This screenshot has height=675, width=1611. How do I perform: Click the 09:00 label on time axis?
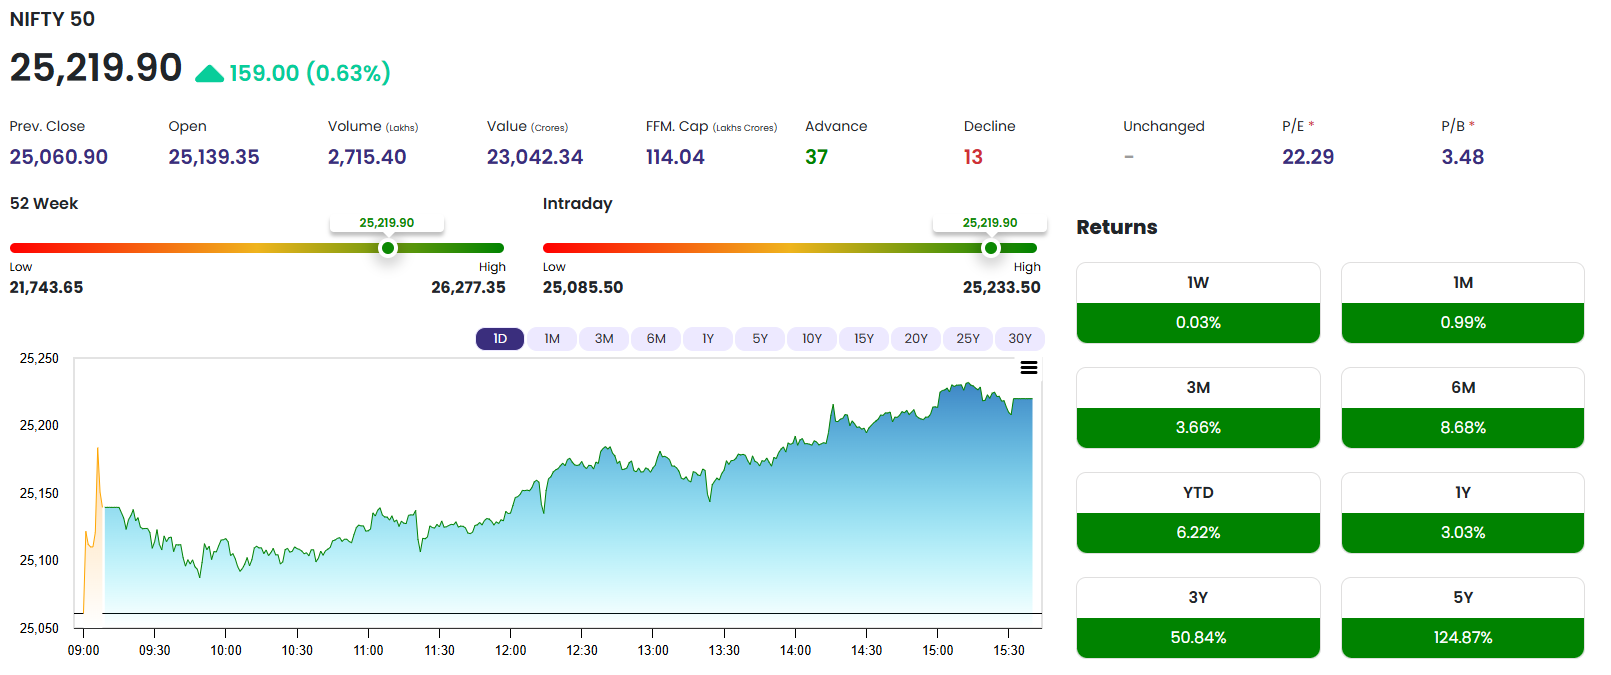[83, 650]
